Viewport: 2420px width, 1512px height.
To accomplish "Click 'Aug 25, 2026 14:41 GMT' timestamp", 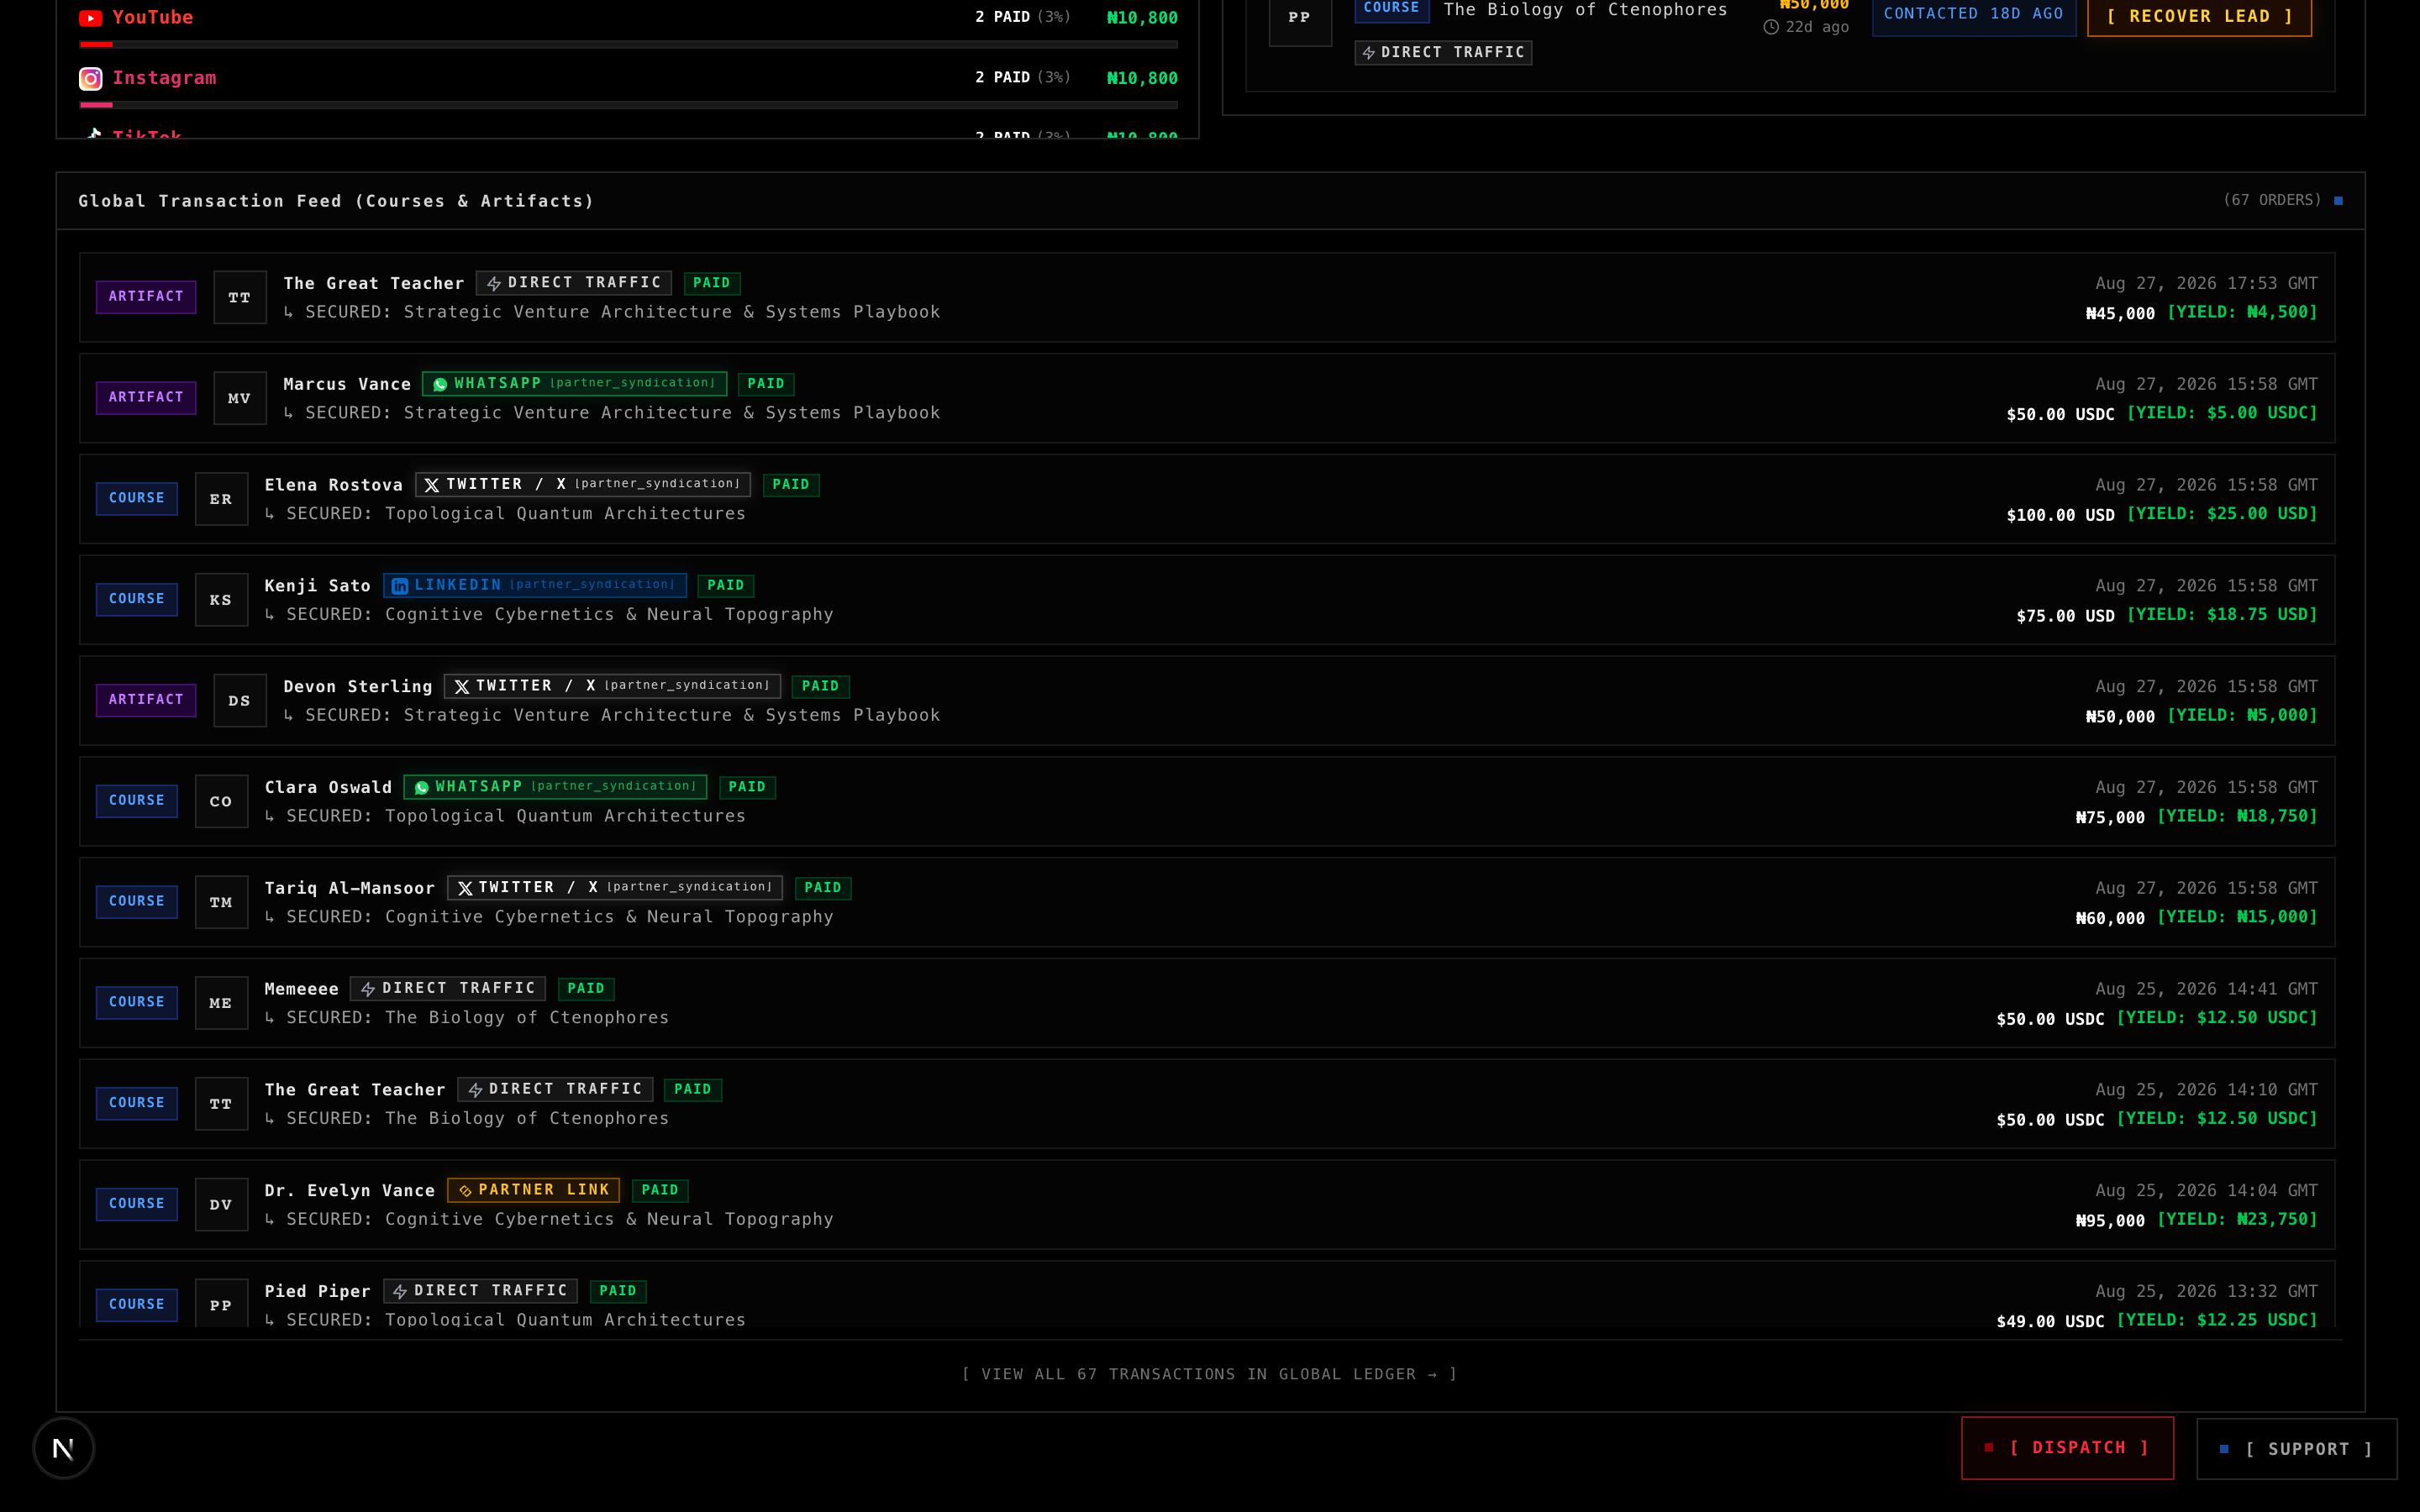I will [2206, 989].
